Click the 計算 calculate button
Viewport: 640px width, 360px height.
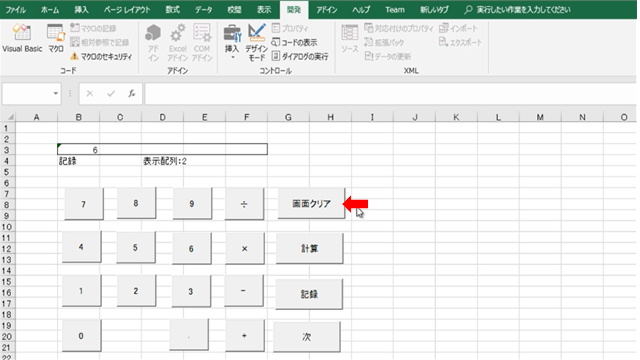pos(309,248)
